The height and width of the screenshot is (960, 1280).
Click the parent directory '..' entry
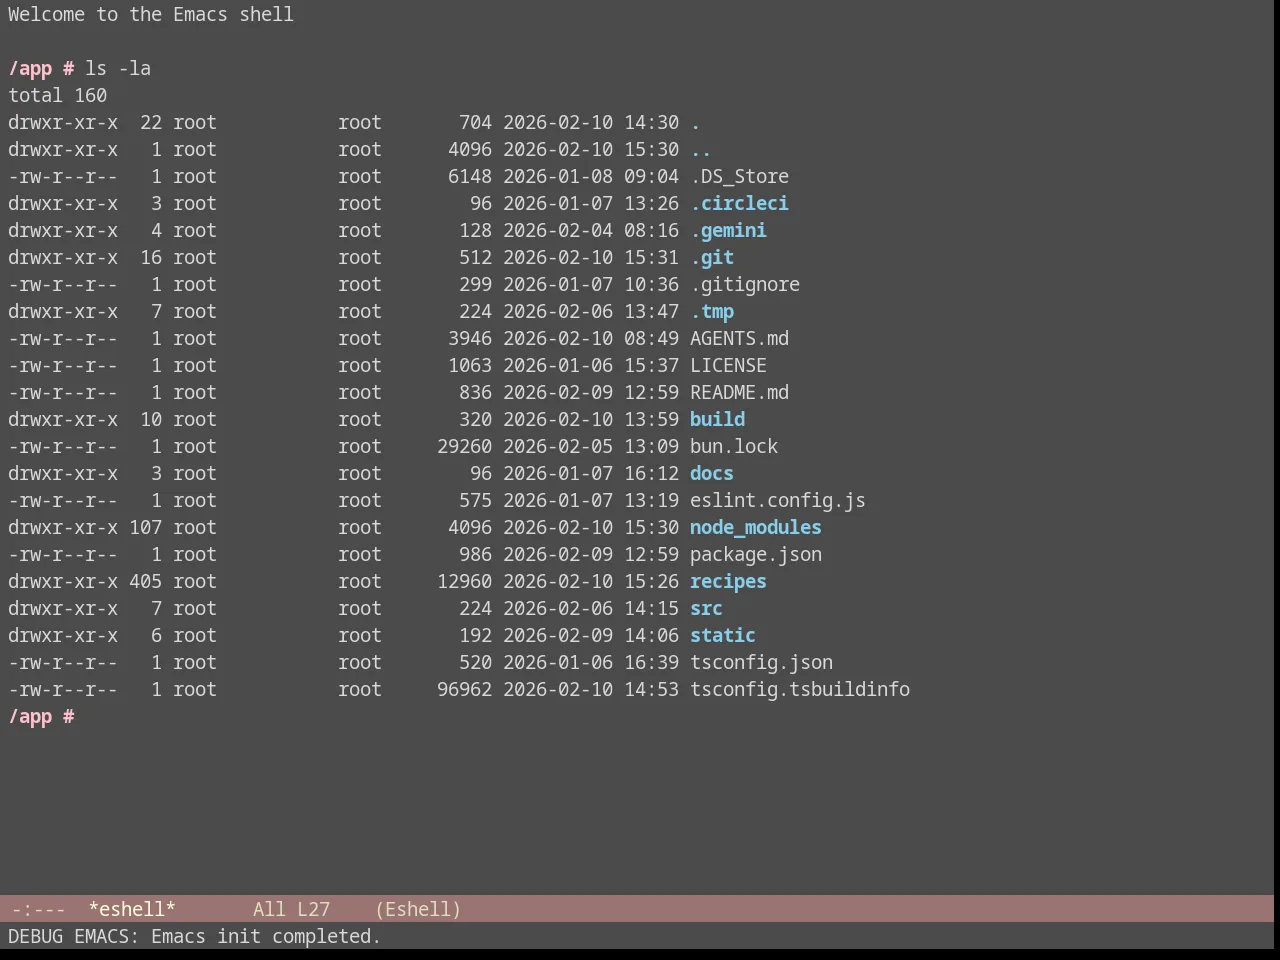tap(701, 149)
